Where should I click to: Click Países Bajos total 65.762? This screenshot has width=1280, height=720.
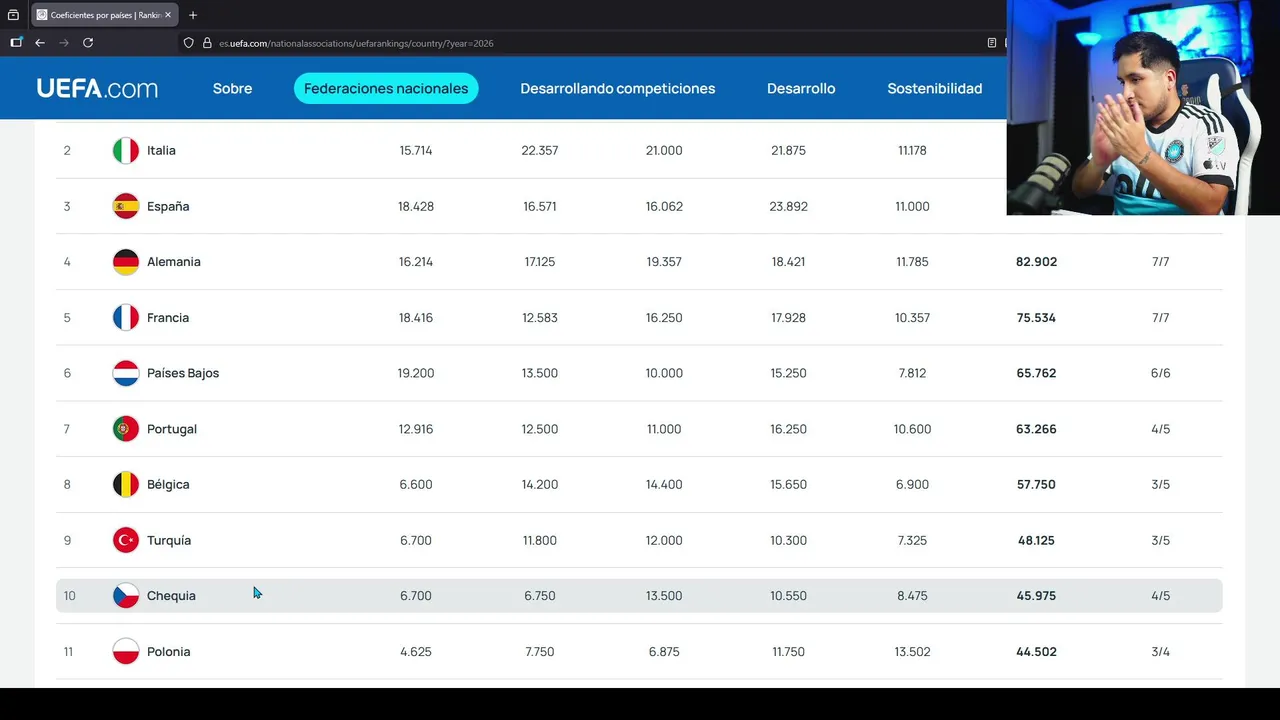coord(1036,373)
